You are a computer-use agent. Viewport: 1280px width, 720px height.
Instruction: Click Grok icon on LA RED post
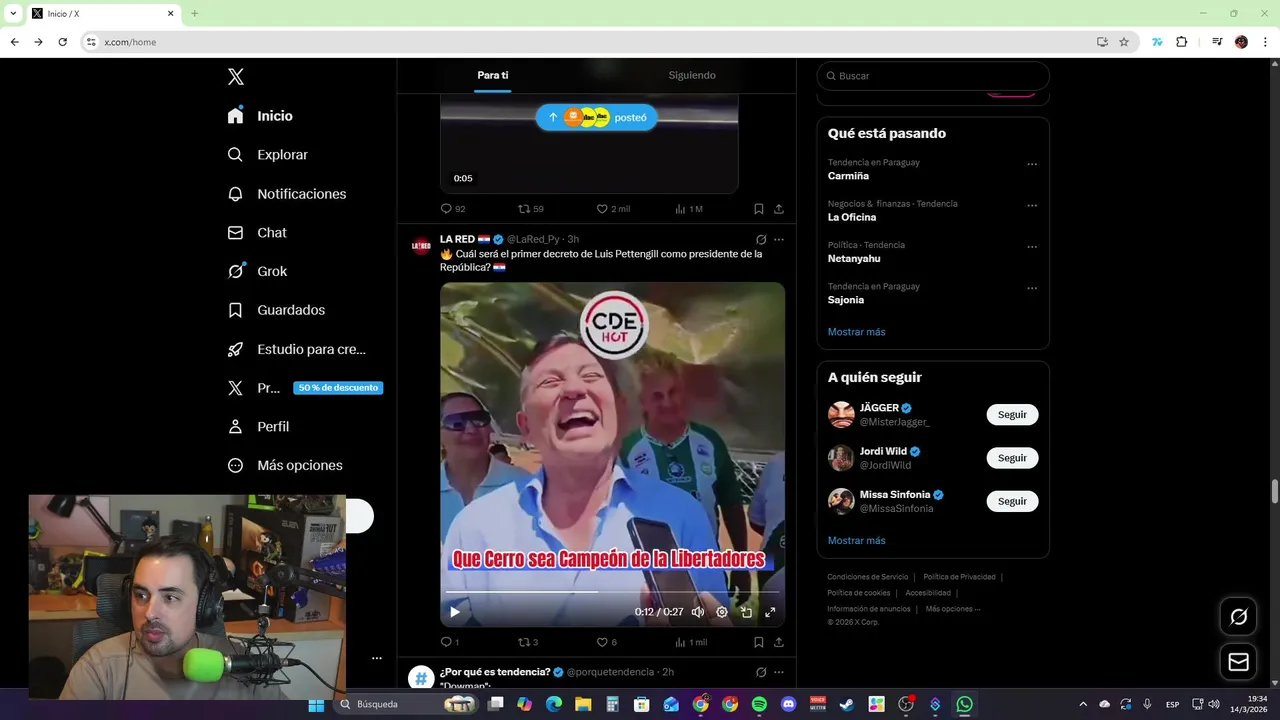point(761,240)
